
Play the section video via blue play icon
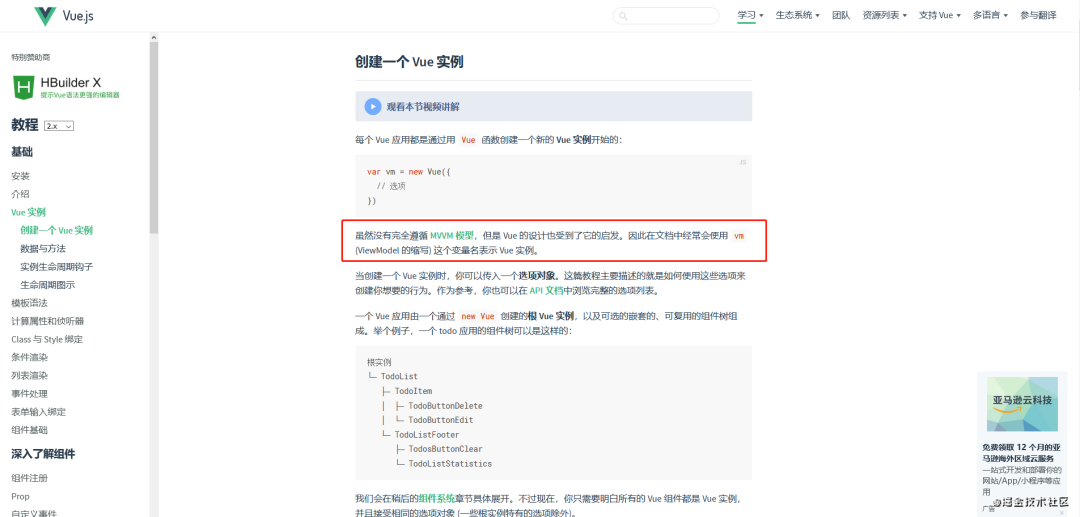point(373,106)
